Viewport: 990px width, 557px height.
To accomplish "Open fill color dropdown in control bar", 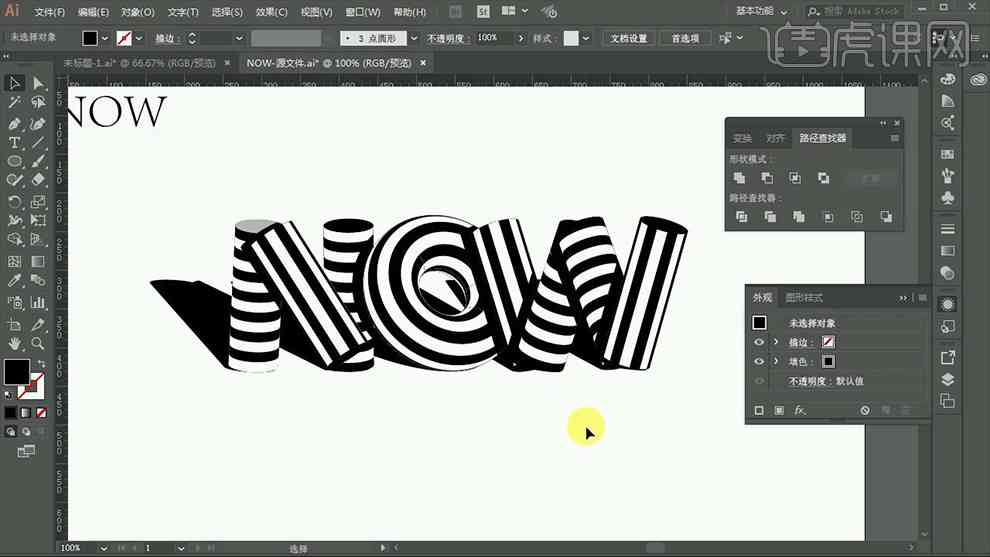I will point(105,39).
